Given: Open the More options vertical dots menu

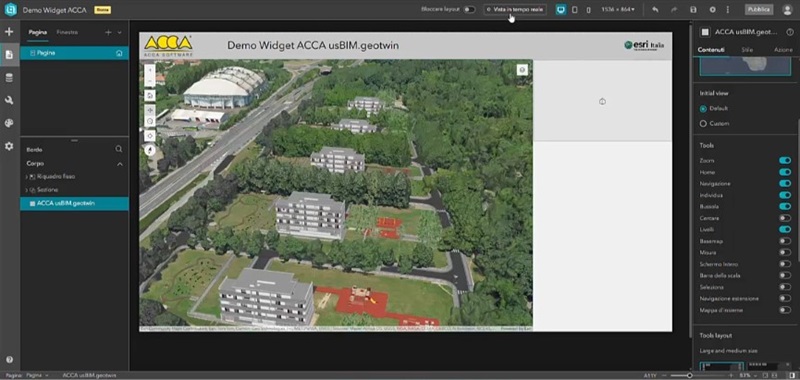Looking at the screenshot, I should tap(728, 10).
